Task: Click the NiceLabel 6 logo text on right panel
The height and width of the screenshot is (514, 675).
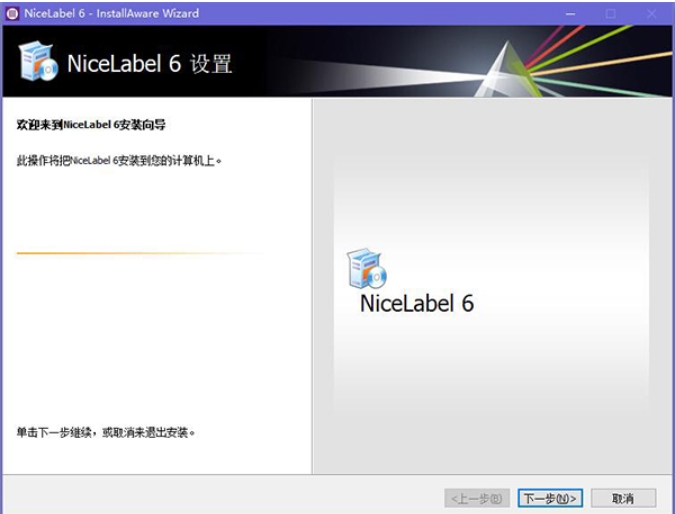Action: pos(417,303)
